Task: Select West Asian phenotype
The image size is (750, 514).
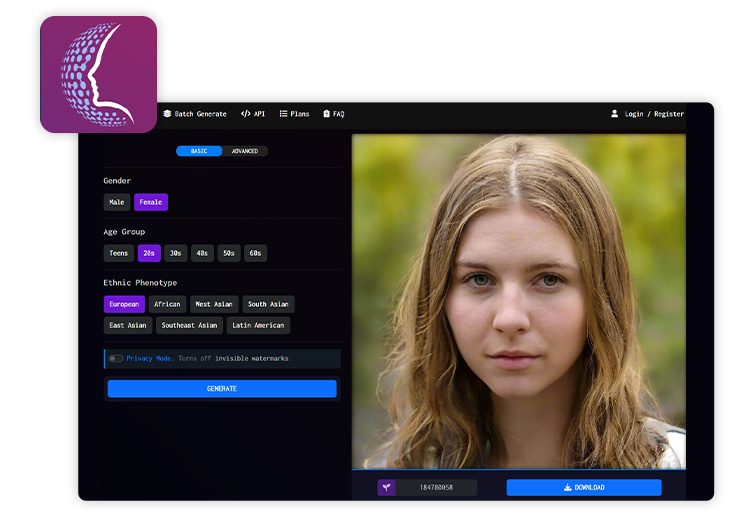Action: pos(214,304)
